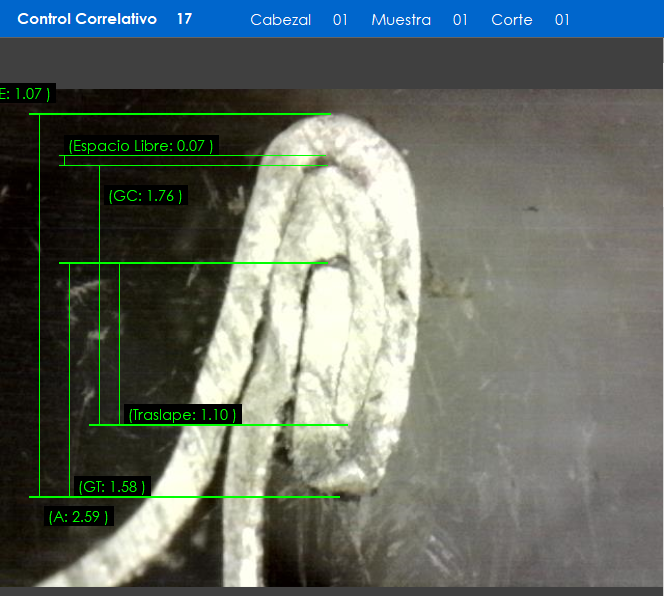This screenshot has width=664, height=596.
Task: Click the GC: 1.76 measurement label
Action: click(145, 196)
